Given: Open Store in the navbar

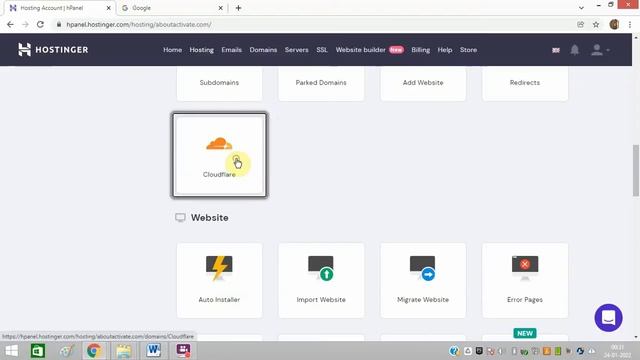Looking at the screenshot, I should [x=468, y=50].
